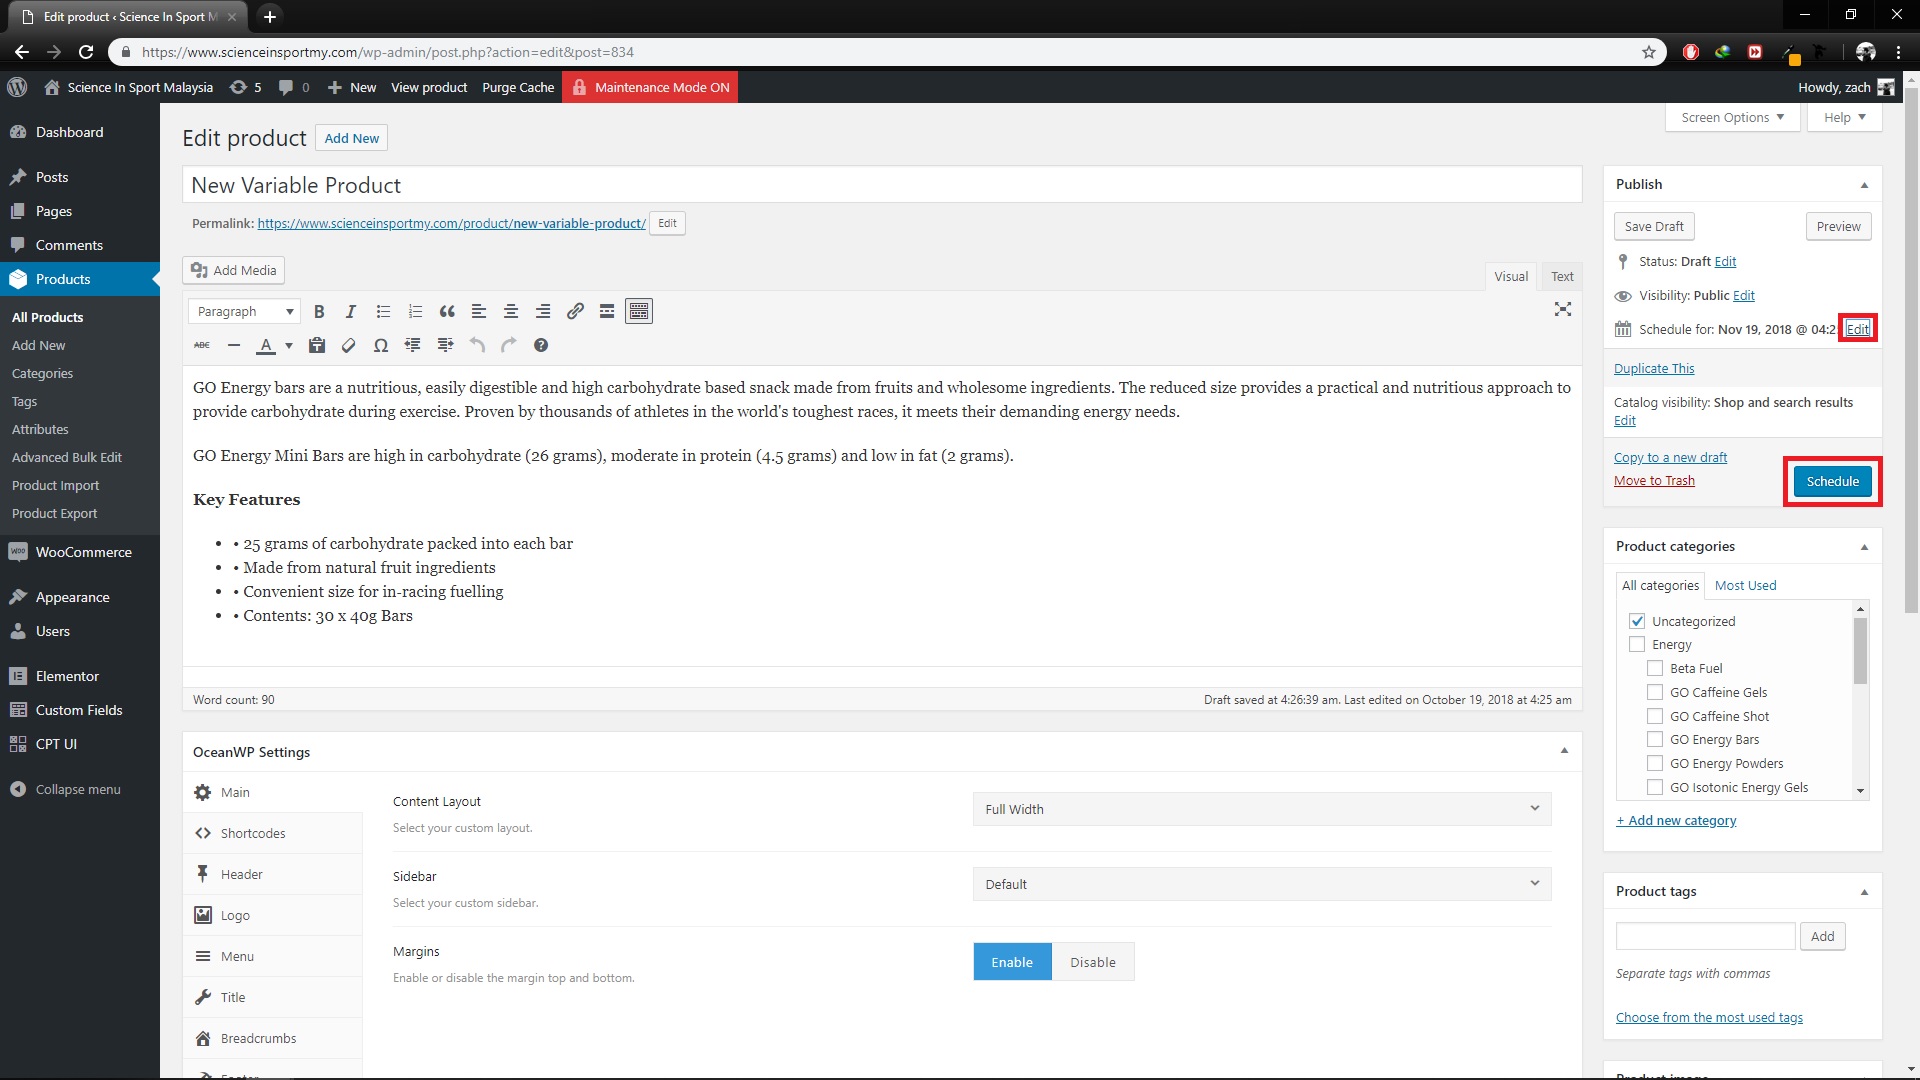Apply text color
The image size is (1920, 1080).
(266, 346)
